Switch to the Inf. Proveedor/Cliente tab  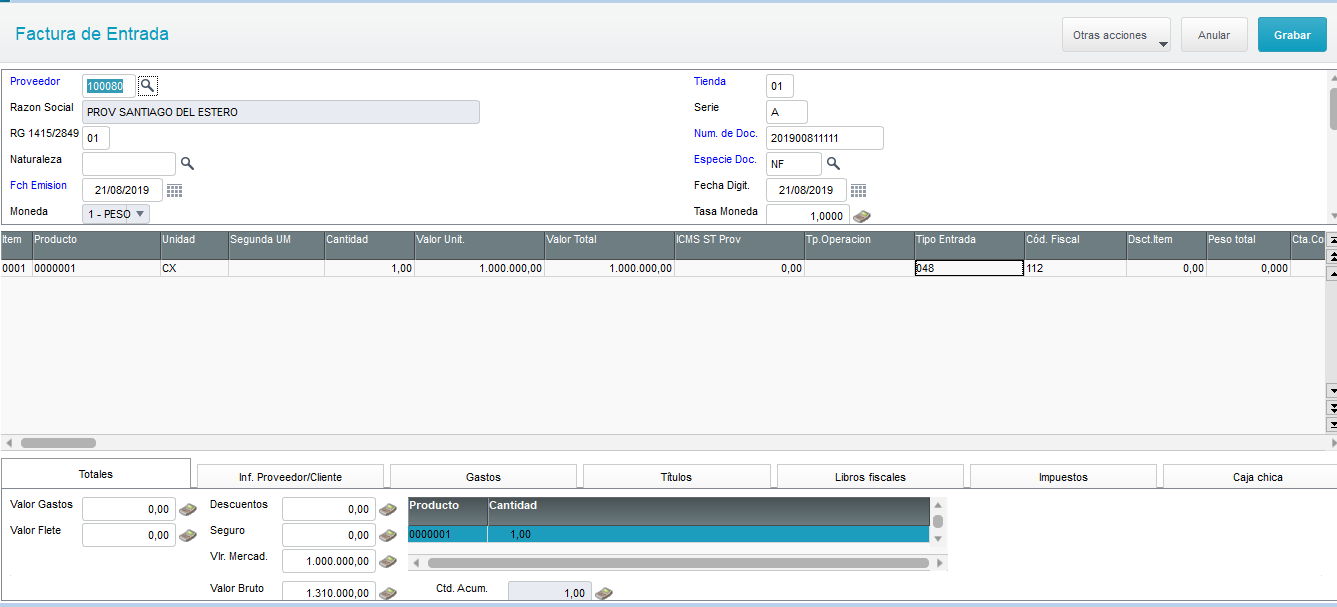point(291,477)
